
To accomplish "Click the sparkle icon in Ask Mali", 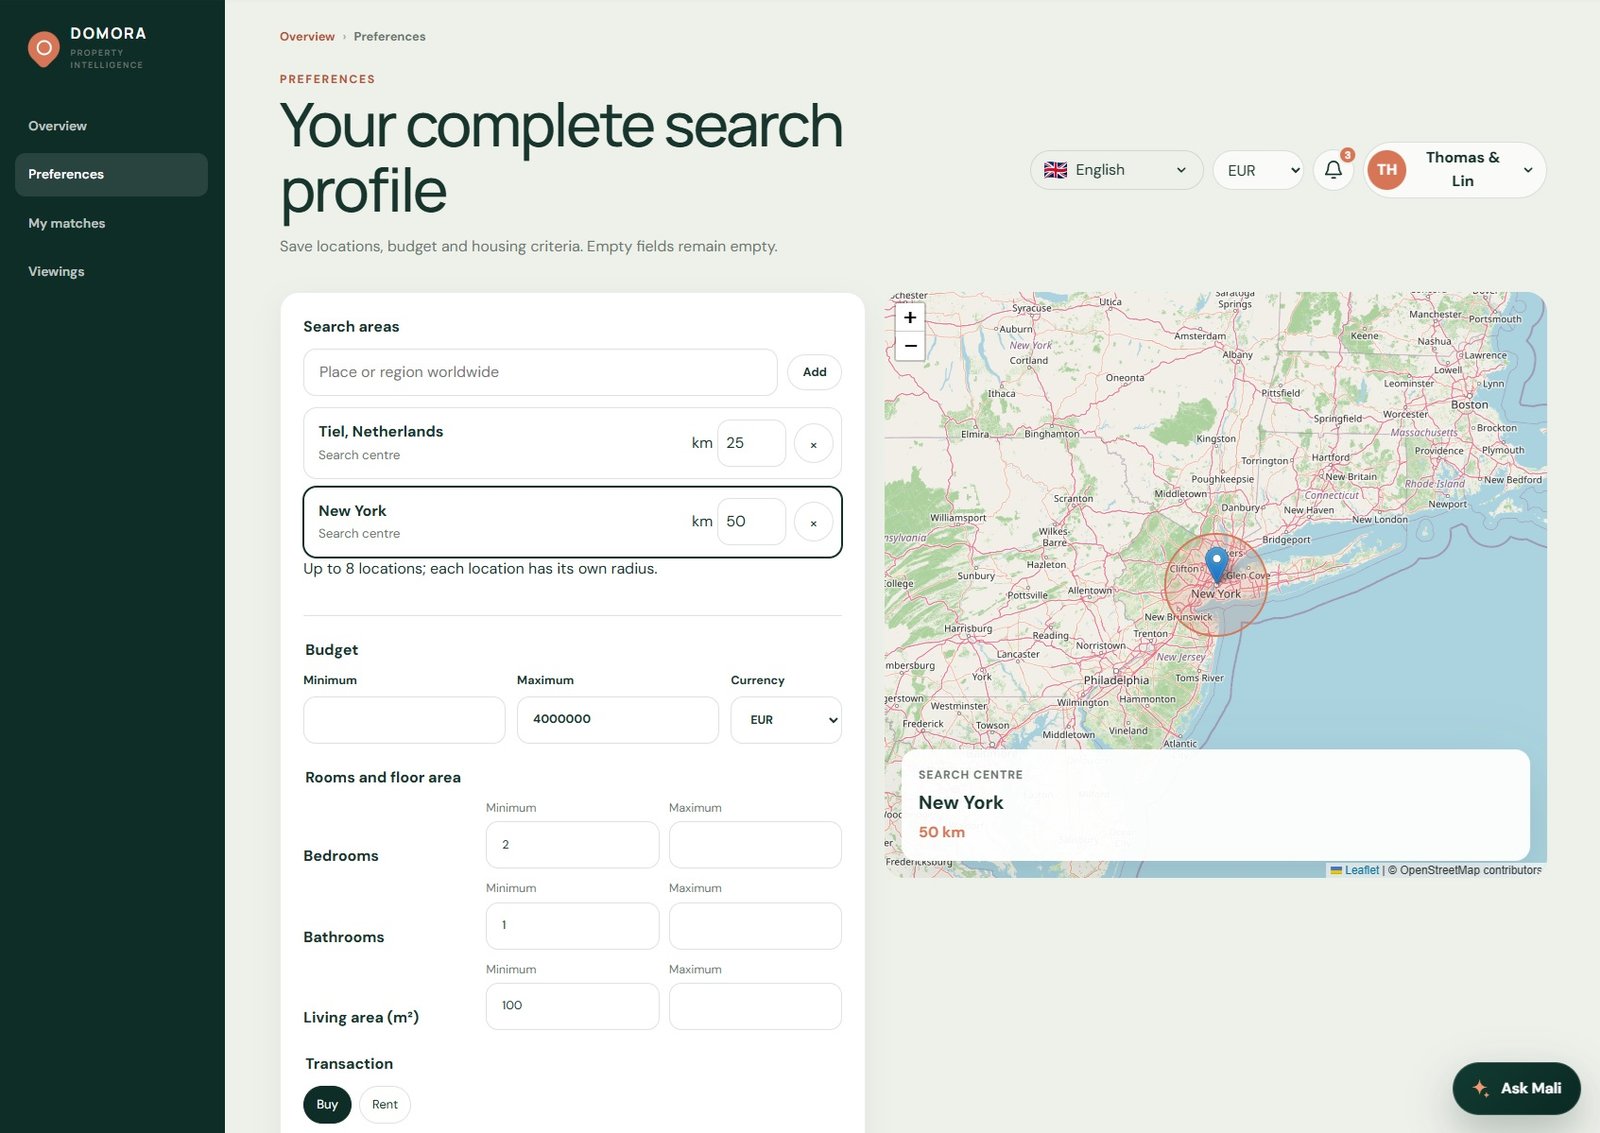I will point(1481,1088).
